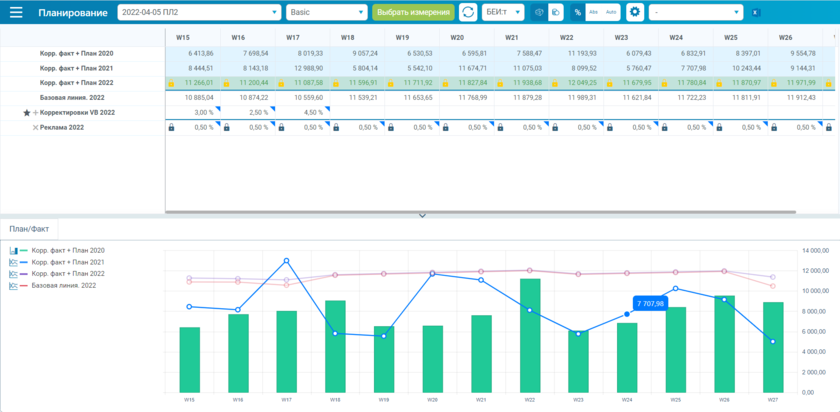840x412 pixels.
Task: Open the Basic dropdown
Action: click(326, 13)
